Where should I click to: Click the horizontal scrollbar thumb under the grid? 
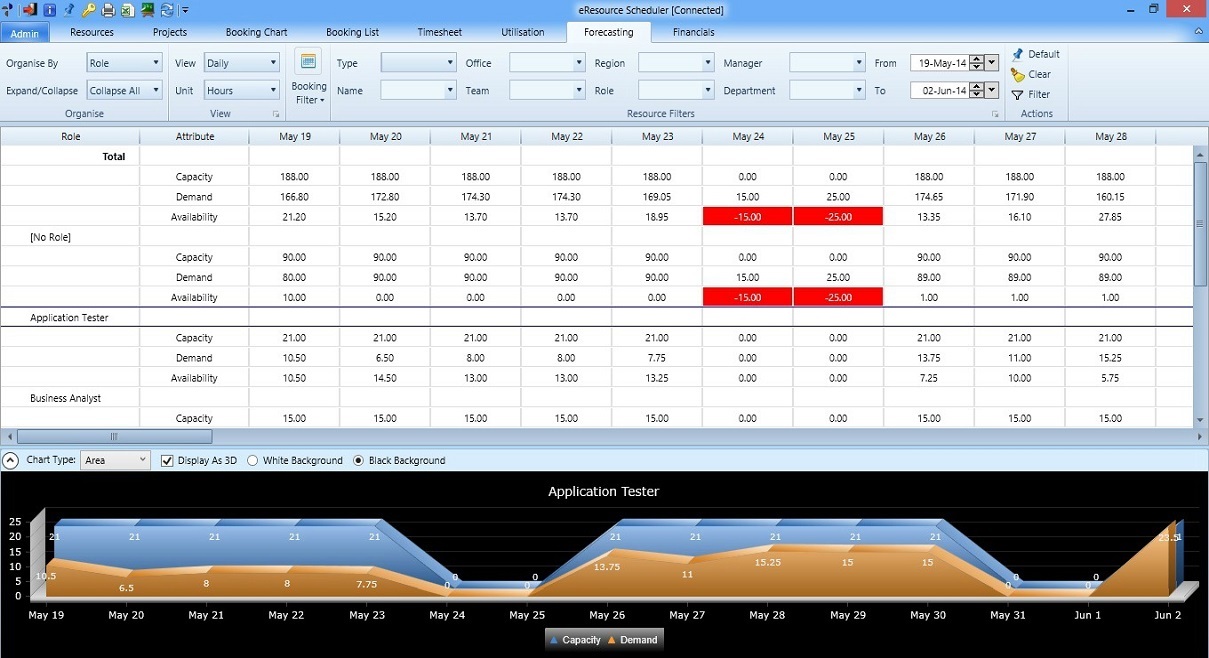(114, 436)
